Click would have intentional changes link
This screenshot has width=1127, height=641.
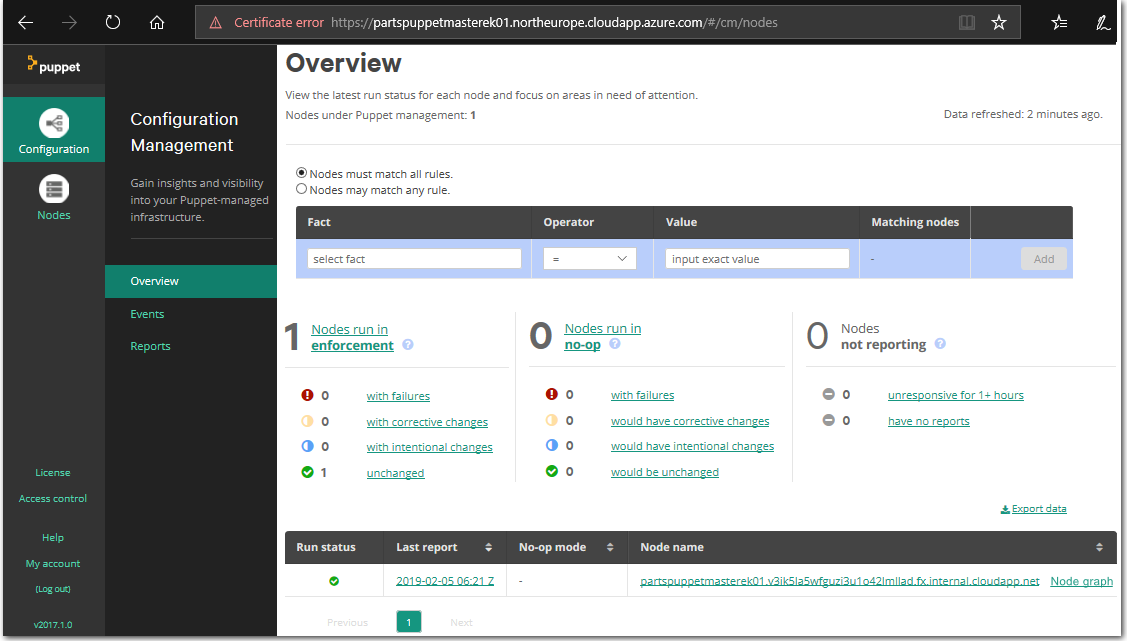tap(692, 446)
